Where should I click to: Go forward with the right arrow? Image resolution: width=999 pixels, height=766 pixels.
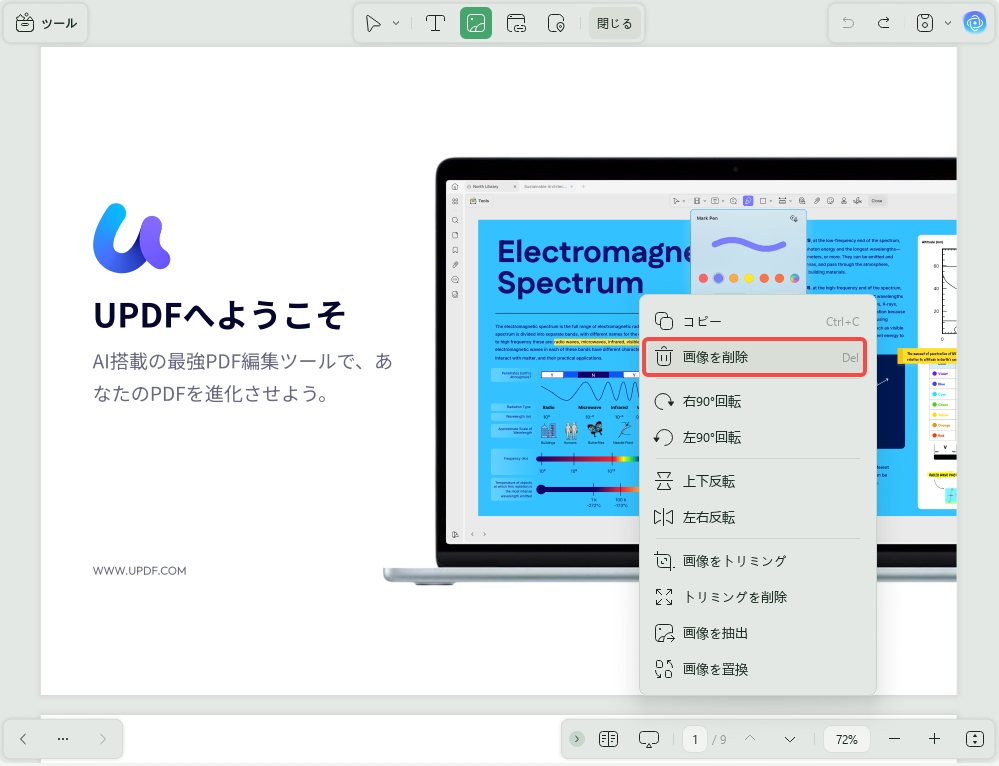[103, 739]
